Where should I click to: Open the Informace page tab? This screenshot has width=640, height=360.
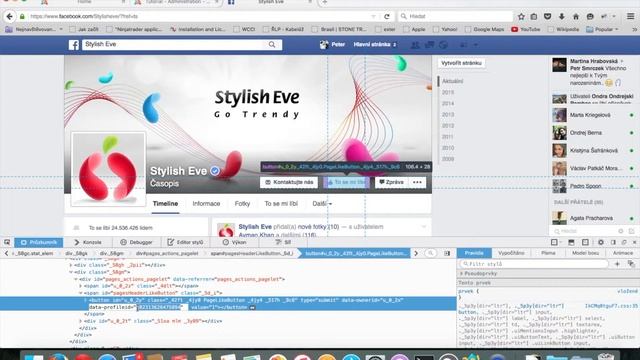point(206,204)
